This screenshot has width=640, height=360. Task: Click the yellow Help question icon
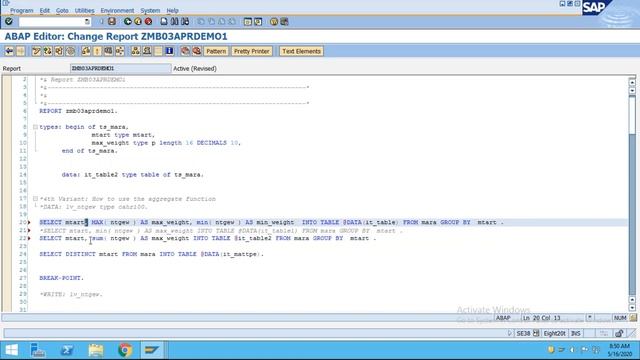(x=274, y=21)
